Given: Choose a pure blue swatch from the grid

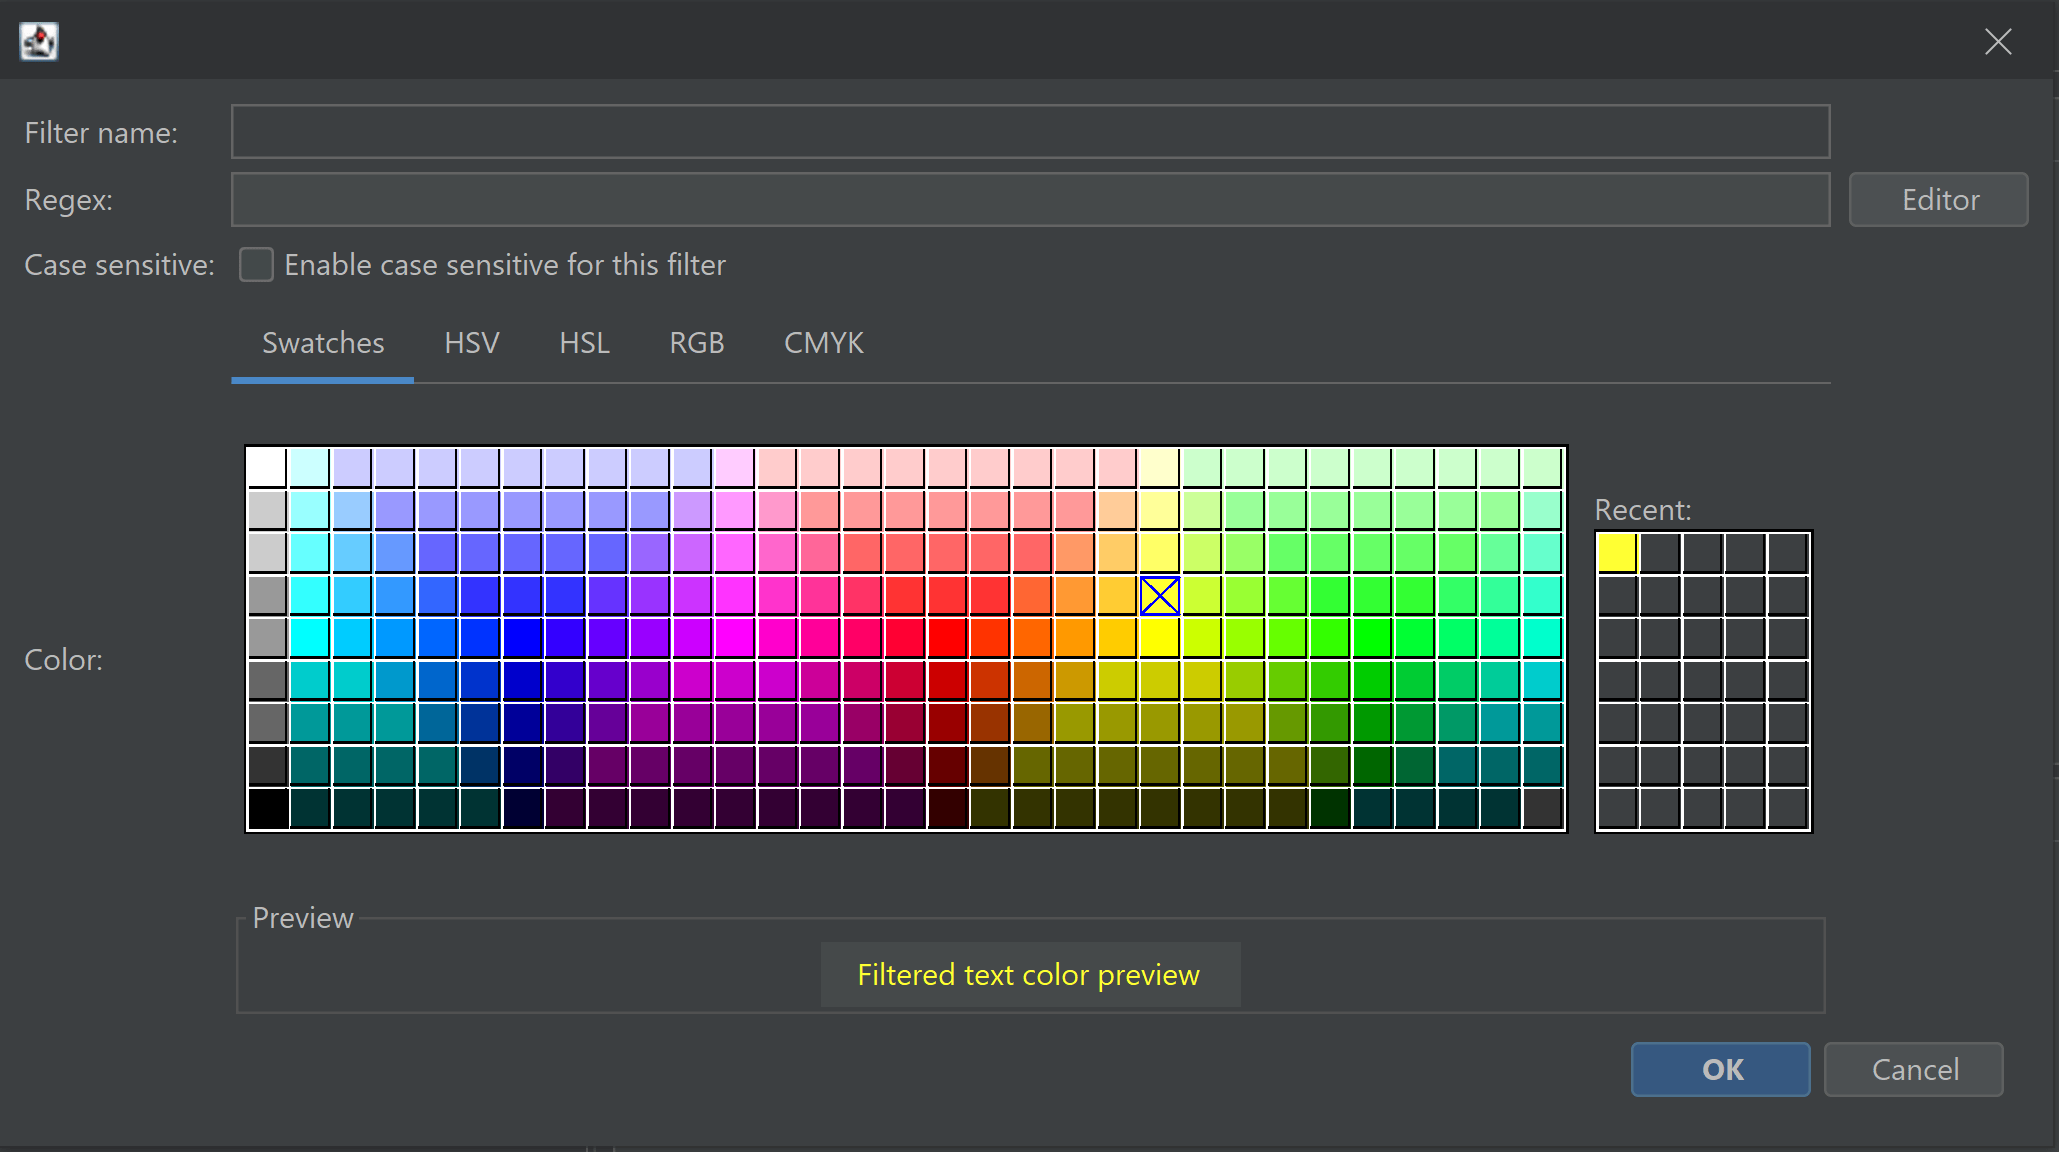Looking at the screenshot, I should click(522, 638).
